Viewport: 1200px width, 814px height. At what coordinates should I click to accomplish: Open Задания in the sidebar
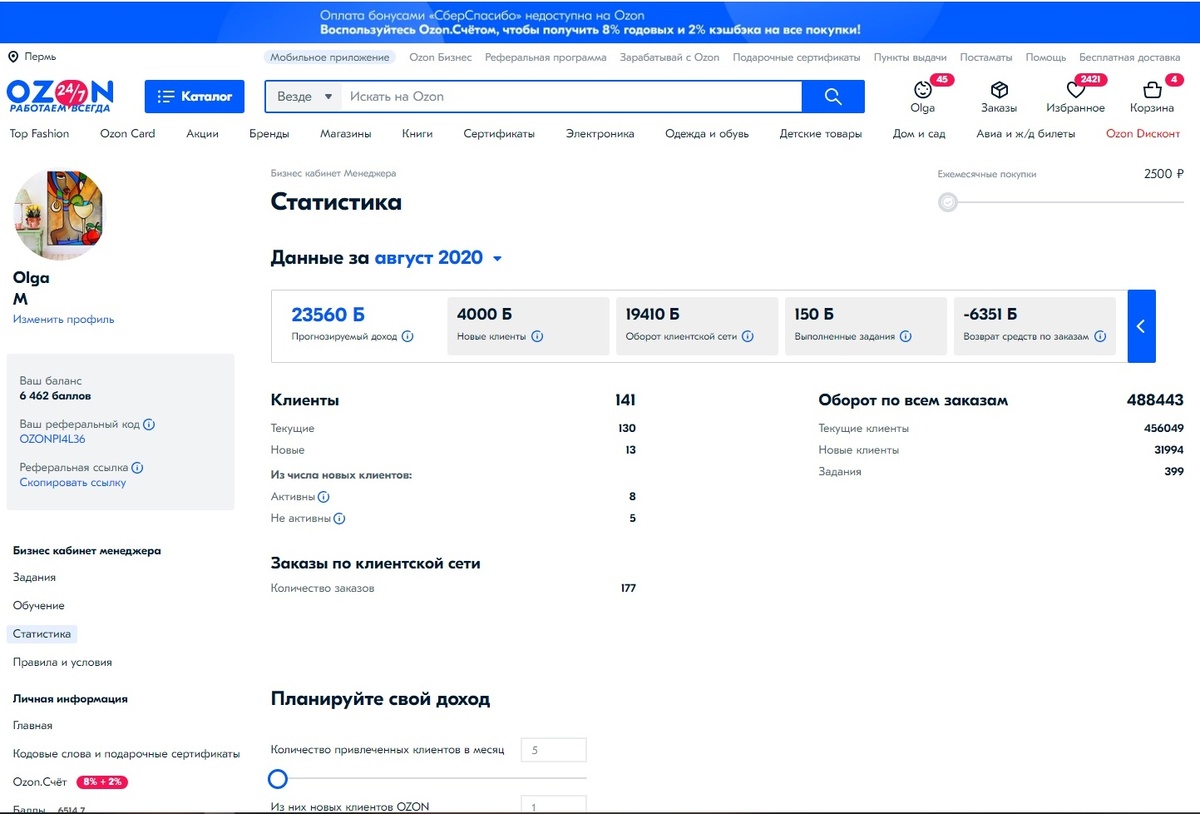(34, 577)
